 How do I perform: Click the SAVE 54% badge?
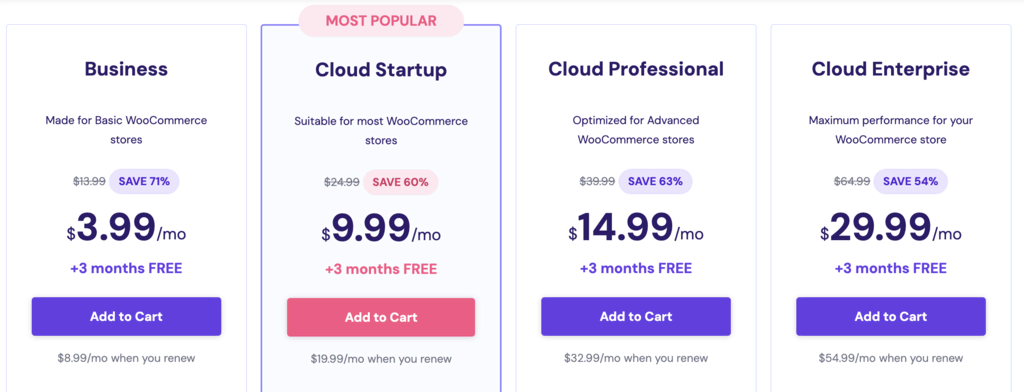(910, 182)
